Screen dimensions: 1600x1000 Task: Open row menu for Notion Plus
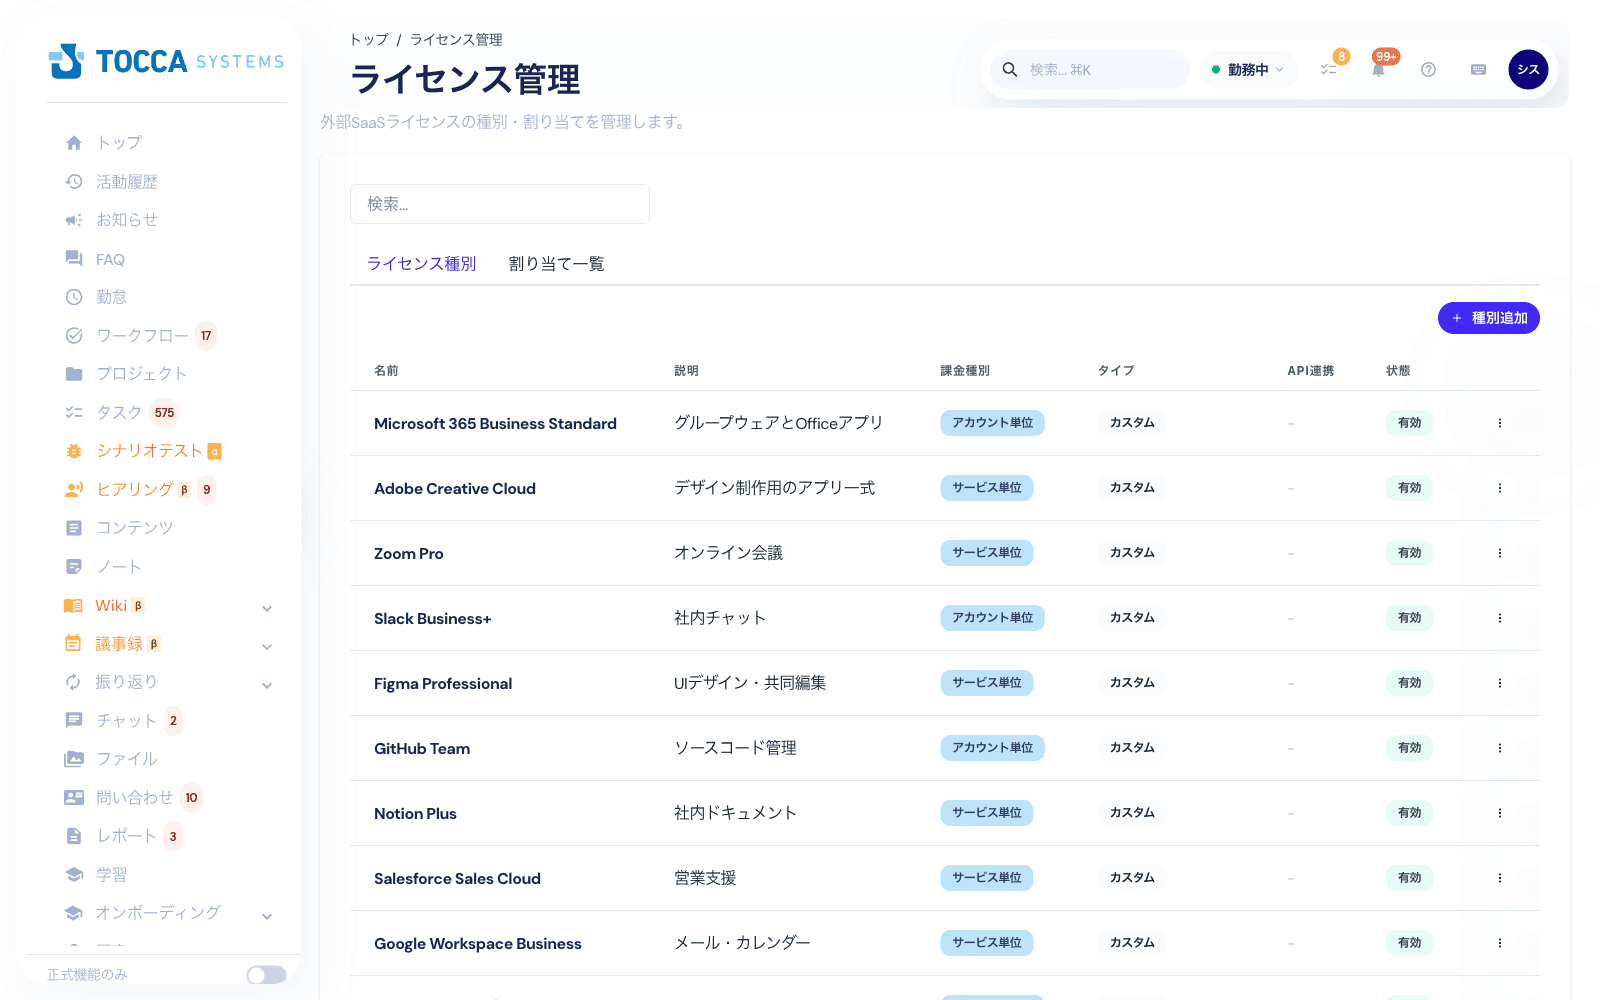coord(1500,813)
